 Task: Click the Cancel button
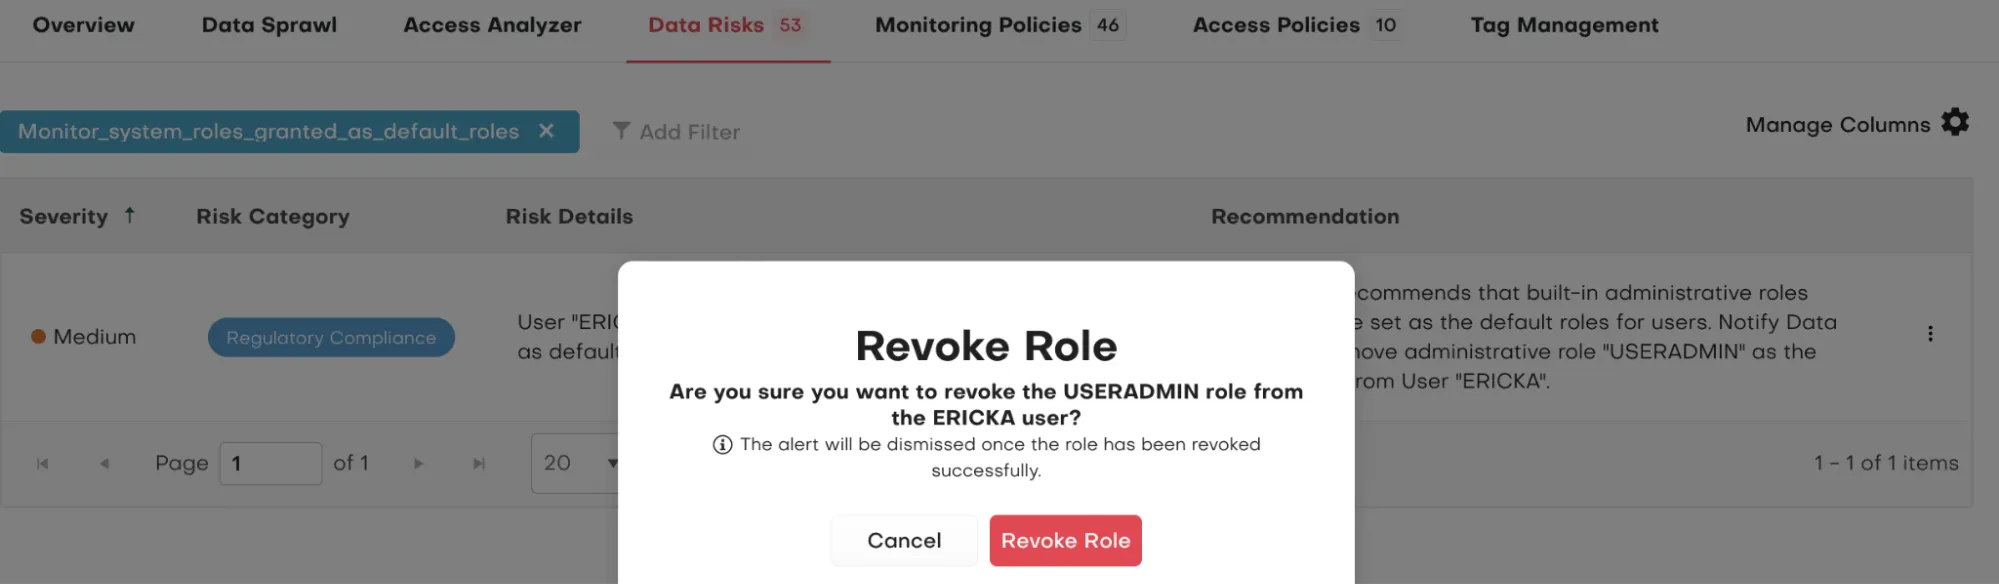click(903, 540)
